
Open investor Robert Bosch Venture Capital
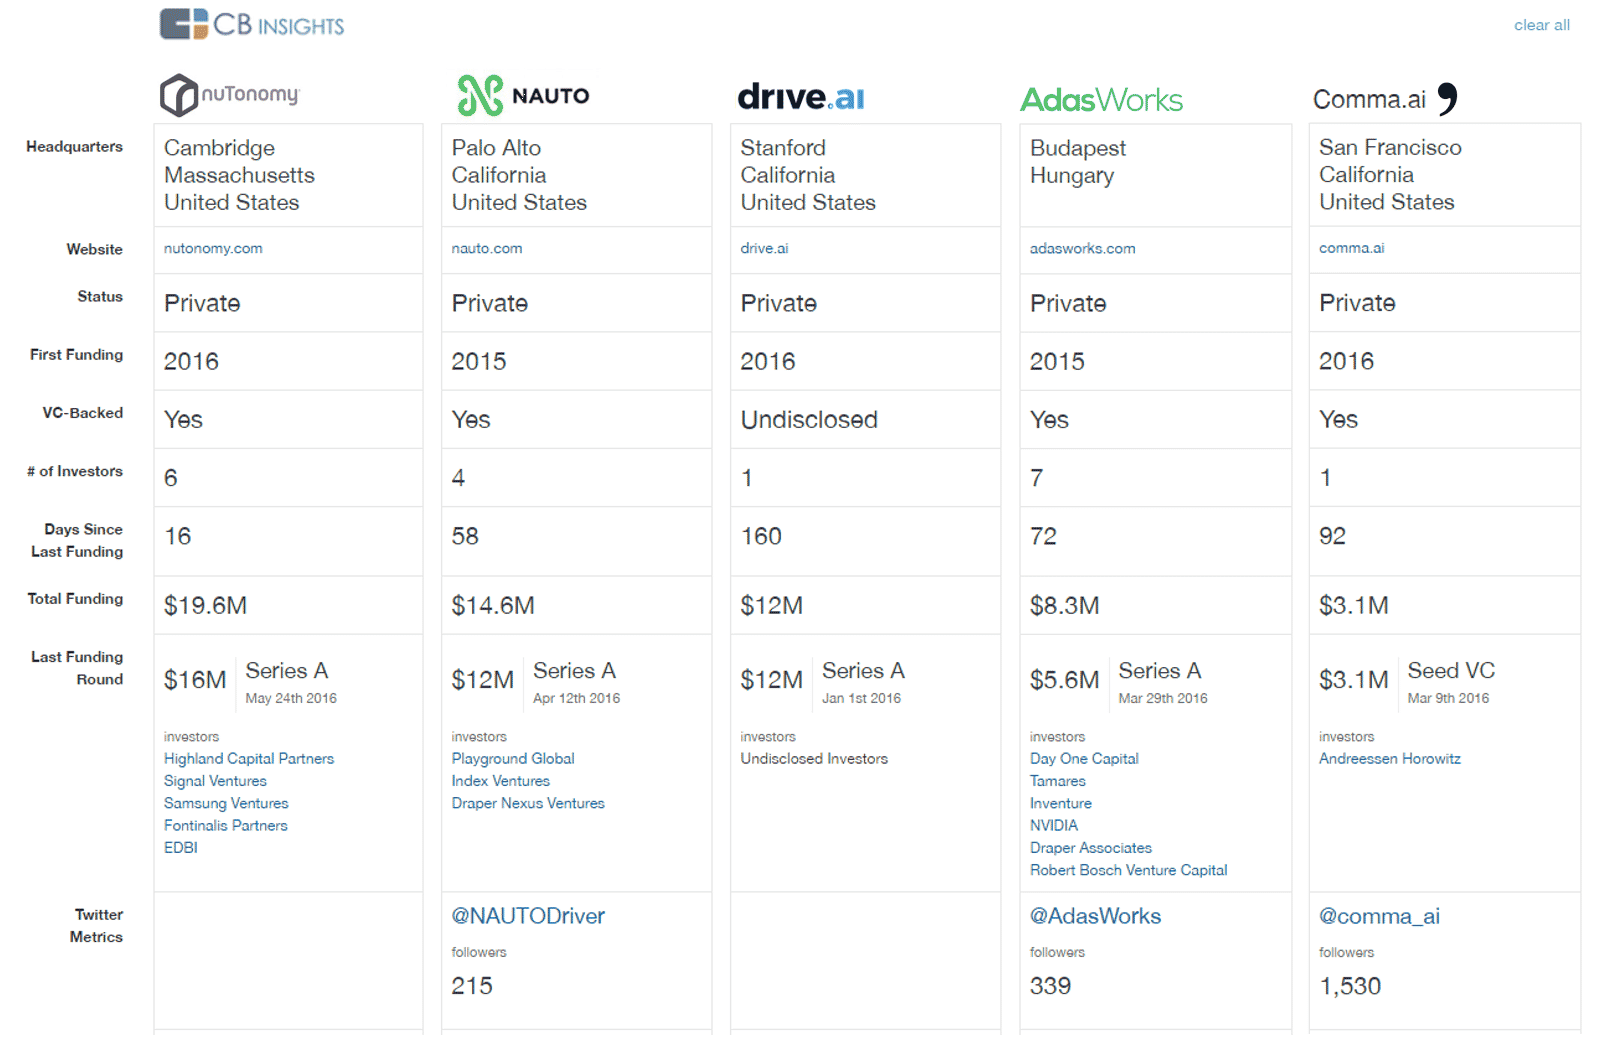(x=1128, y=870)
